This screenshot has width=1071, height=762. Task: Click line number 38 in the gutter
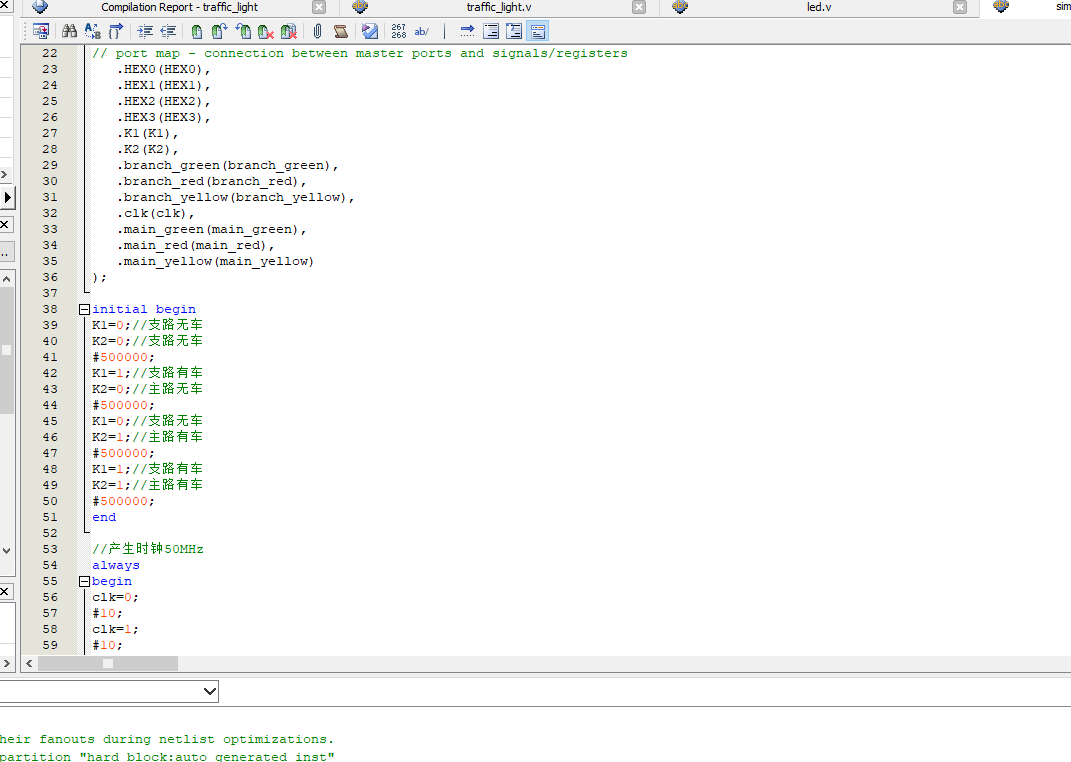(x=50, y=309)
